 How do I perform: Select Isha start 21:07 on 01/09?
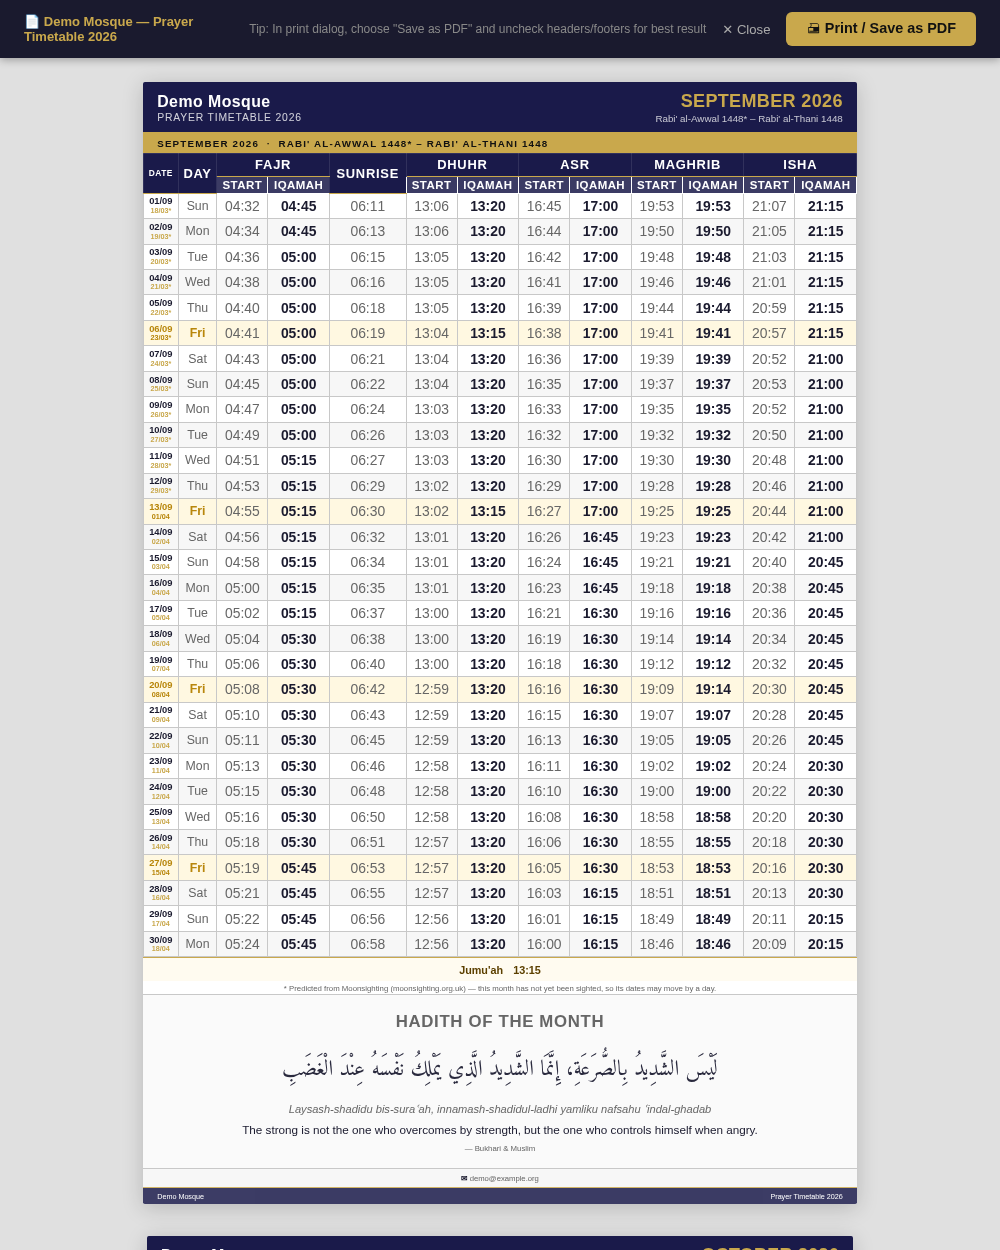(769, 206)
